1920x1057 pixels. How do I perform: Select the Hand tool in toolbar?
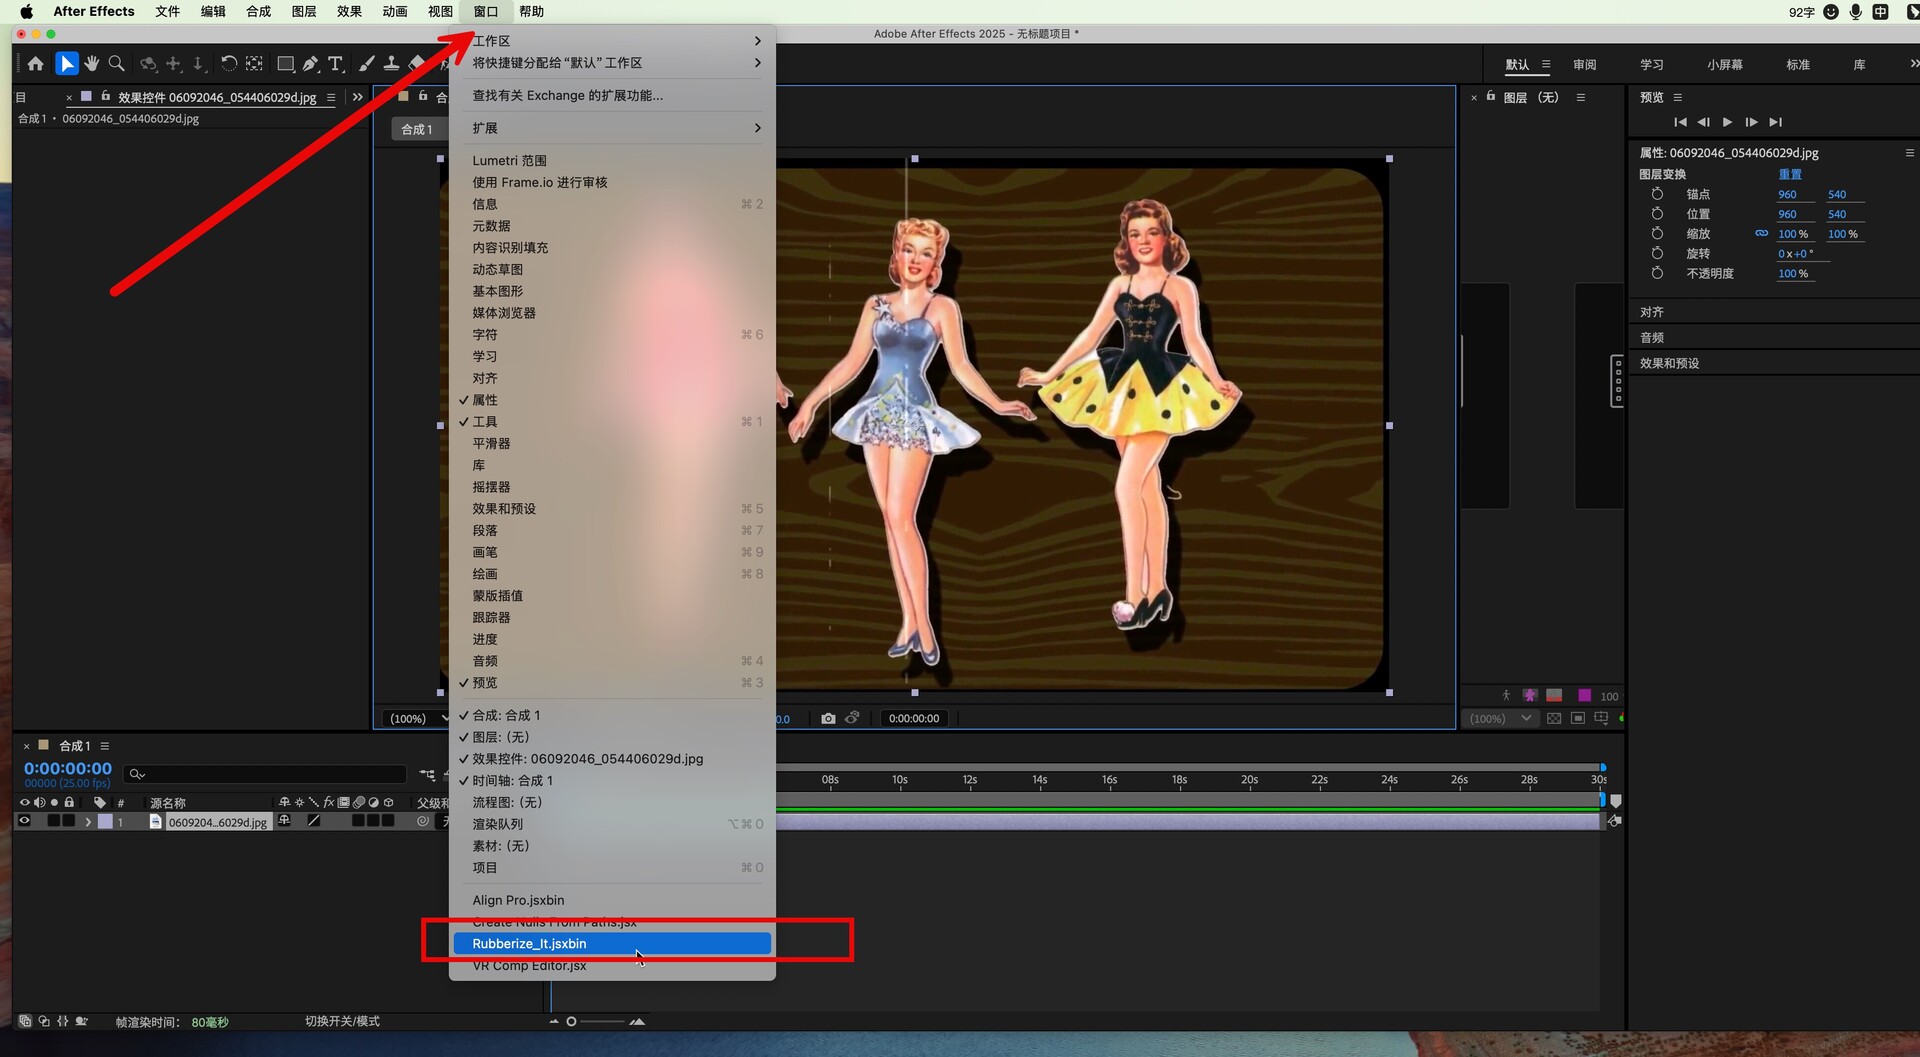click(92, 64)
